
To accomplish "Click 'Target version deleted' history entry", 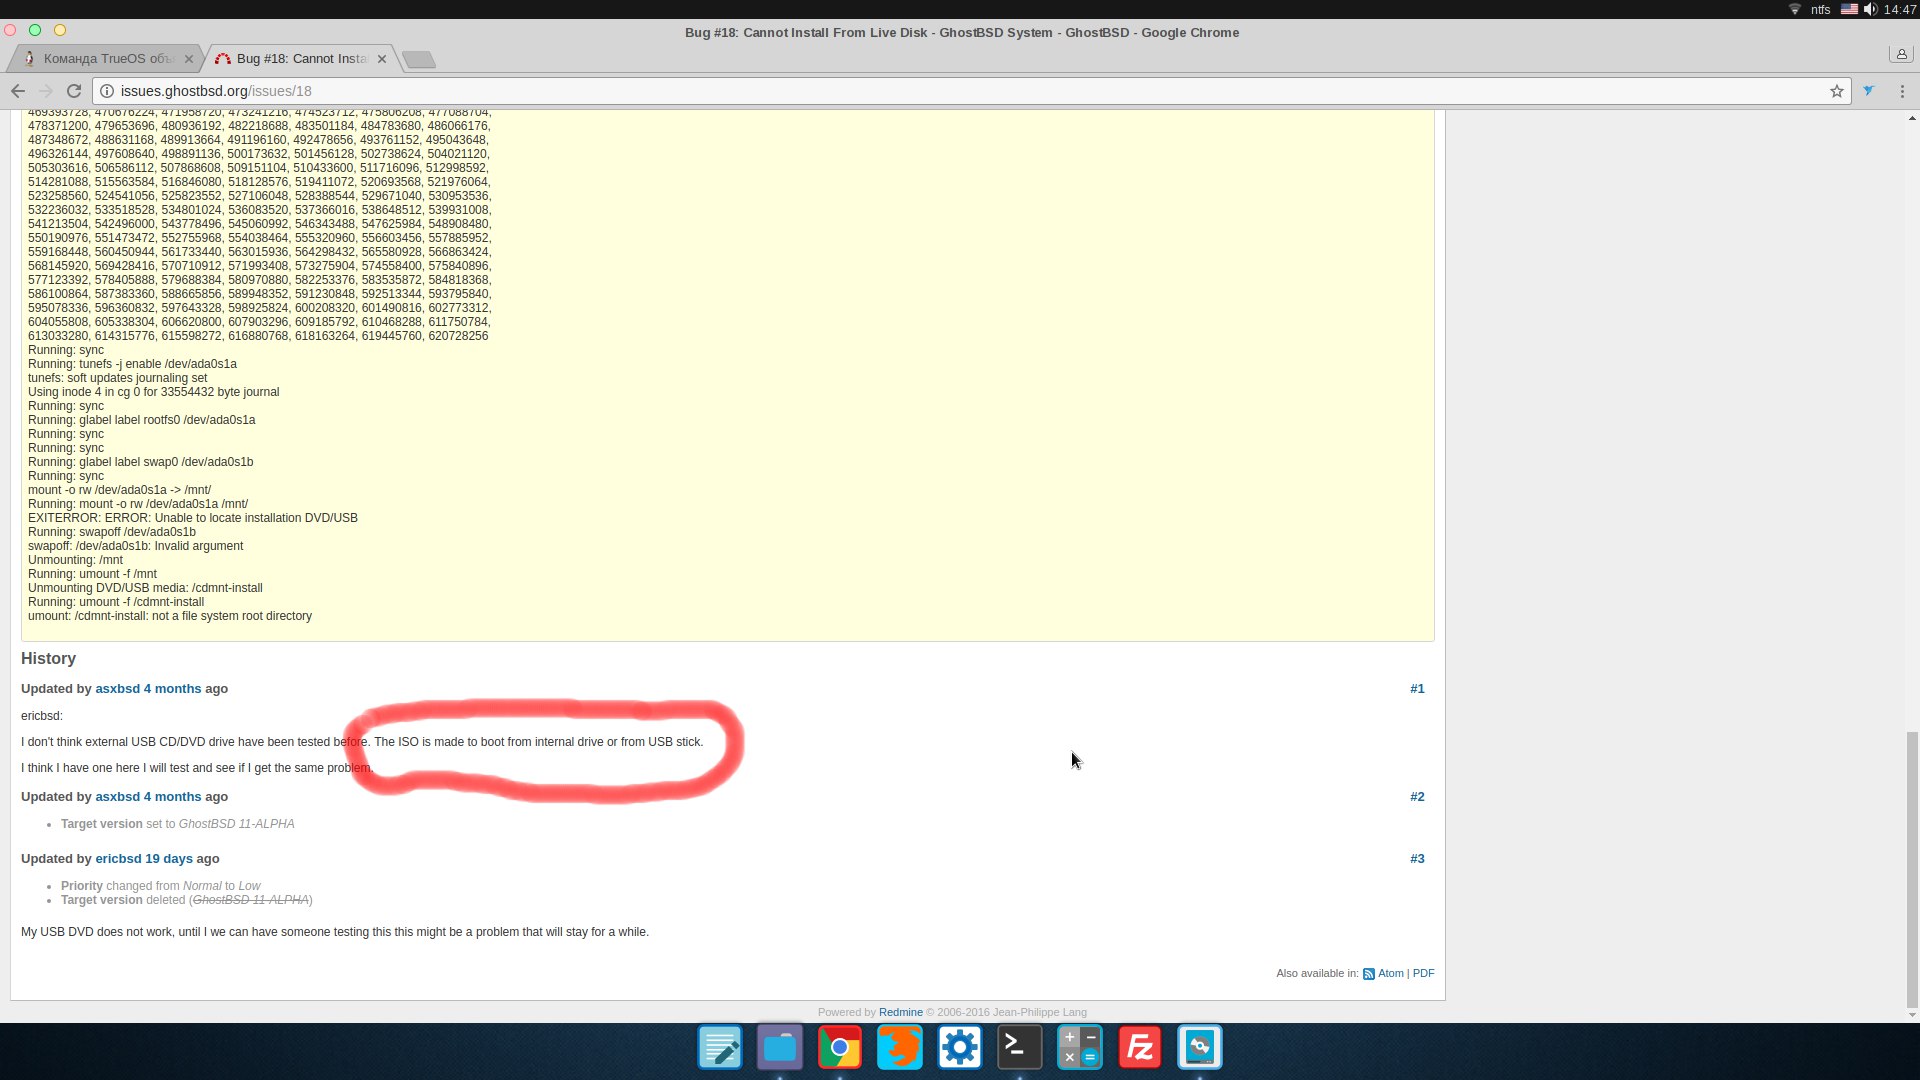I will [x=187, y=900].
